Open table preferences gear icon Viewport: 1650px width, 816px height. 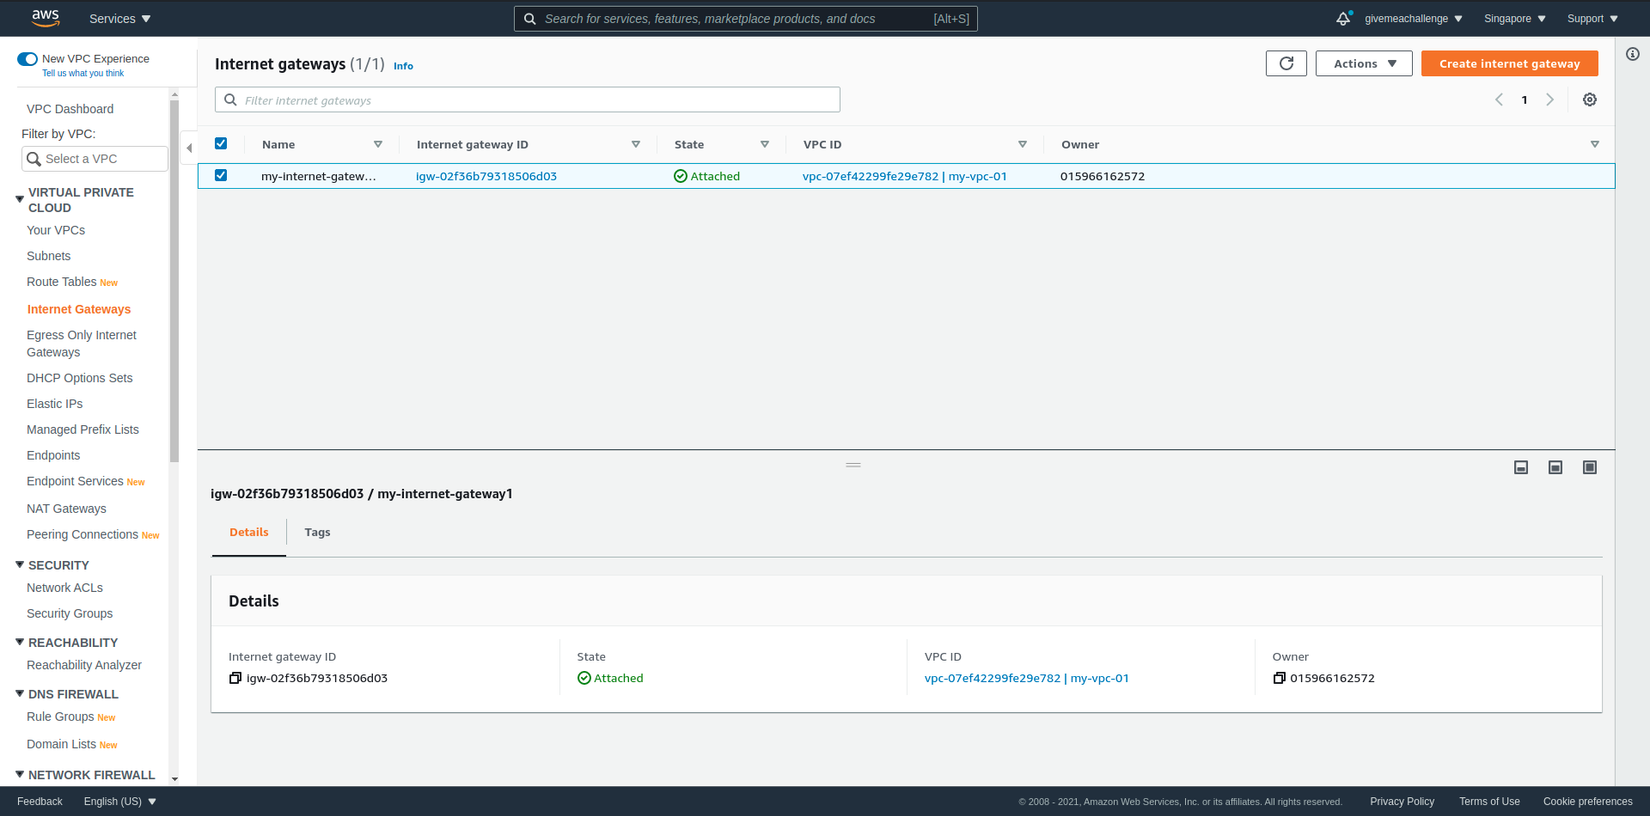pyautogui.click(x=1589, y=100)
